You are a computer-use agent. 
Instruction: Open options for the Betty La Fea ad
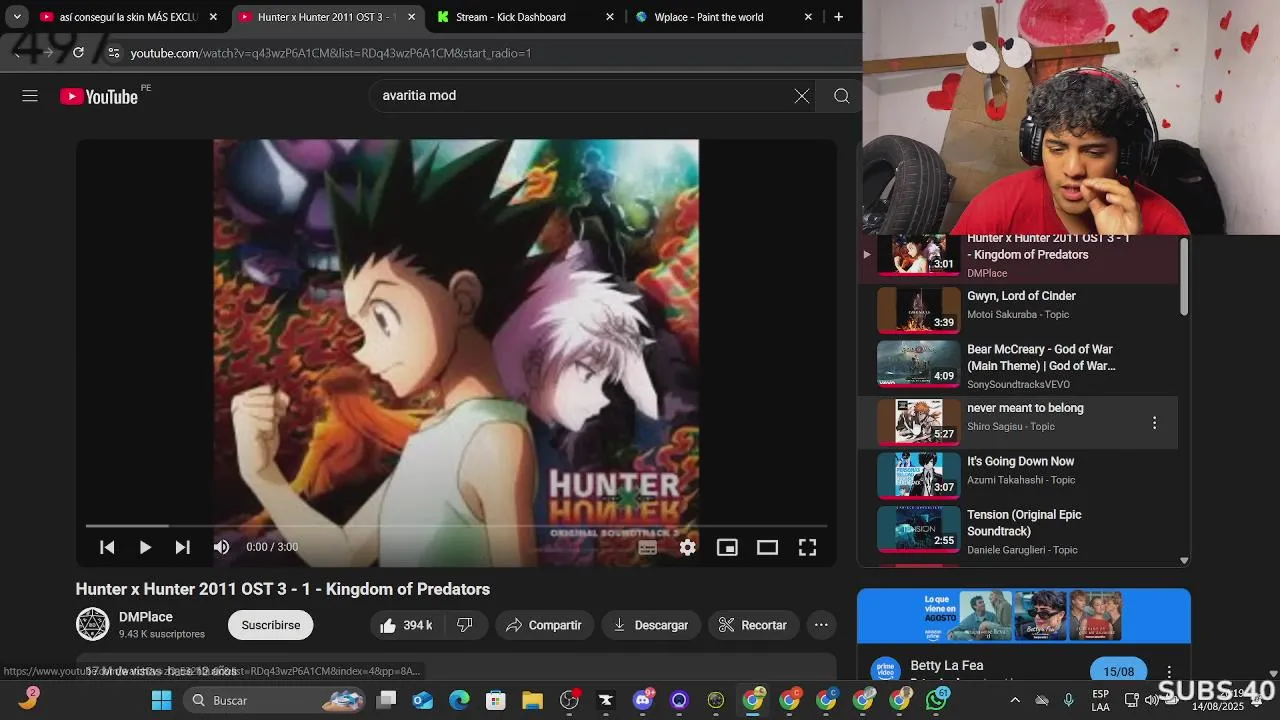(x=1169, y=672)
